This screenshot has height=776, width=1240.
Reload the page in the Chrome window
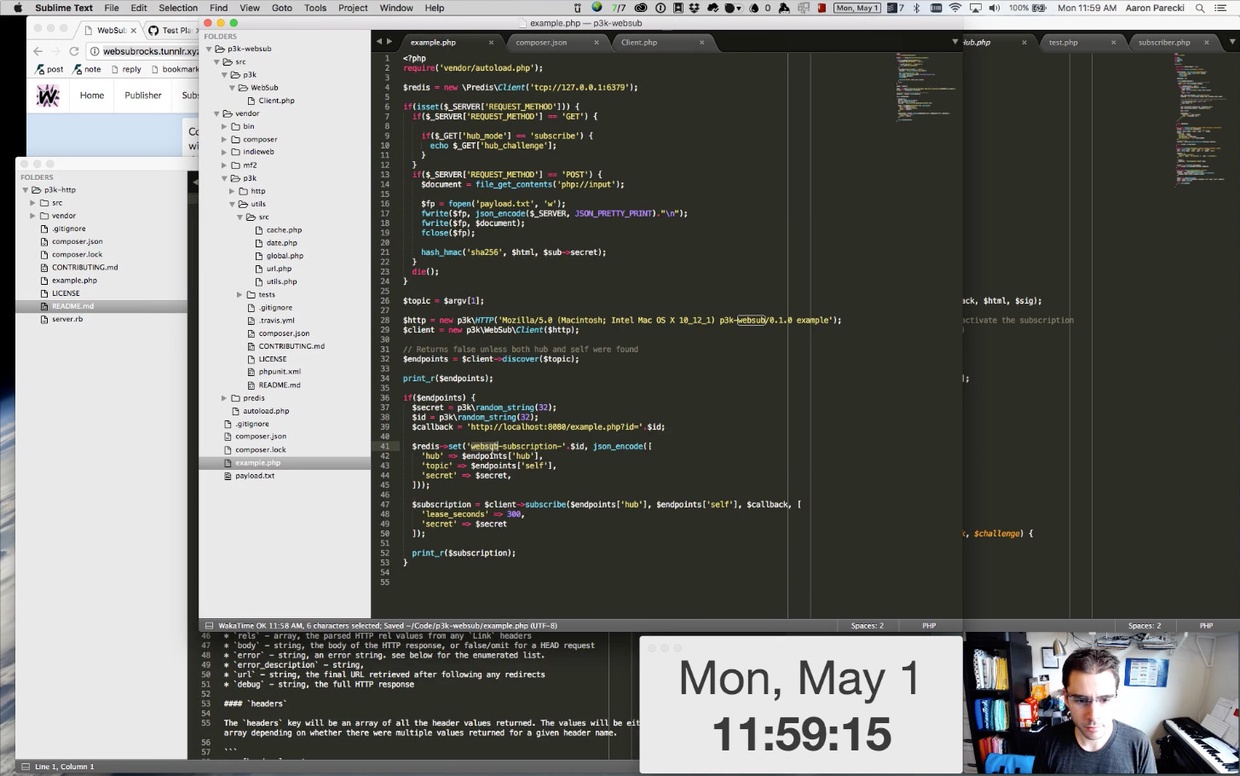(x=74, y=51)
